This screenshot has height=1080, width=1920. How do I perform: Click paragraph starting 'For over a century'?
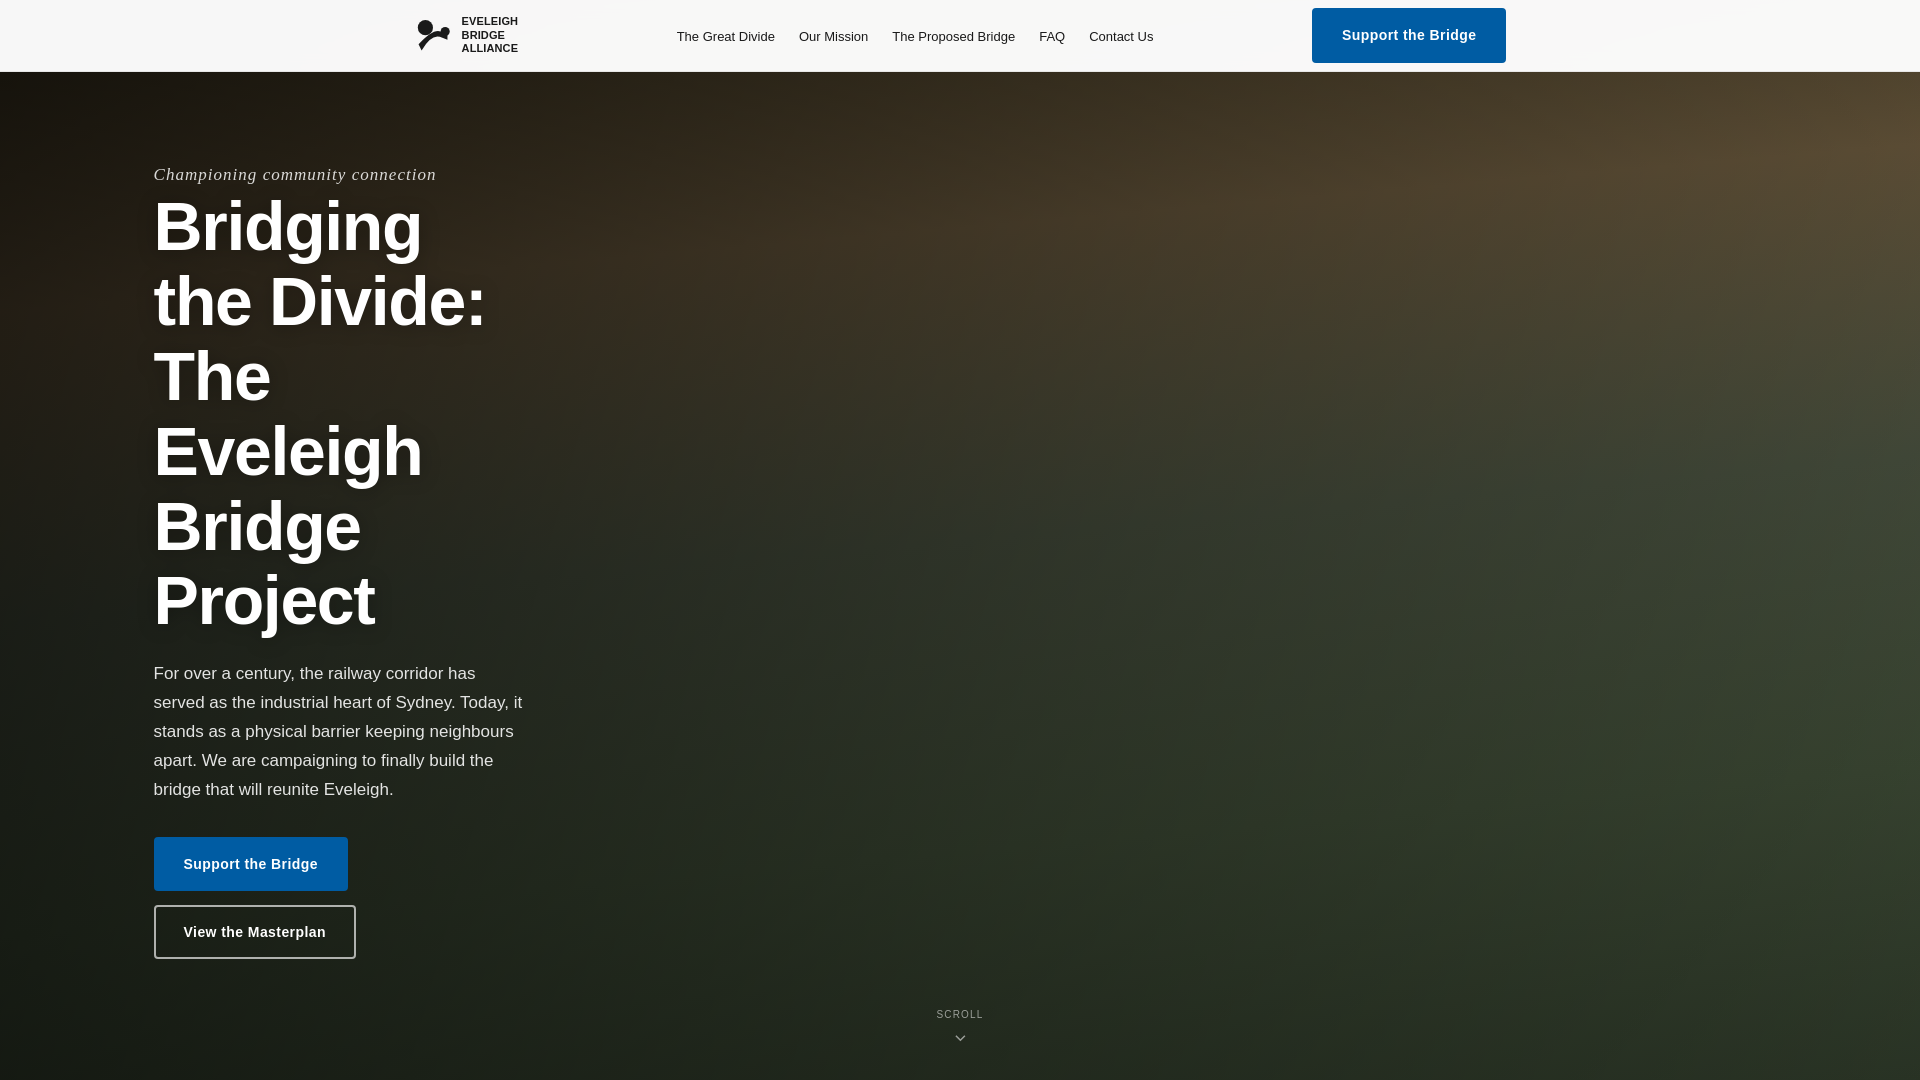(x=338, y=732)
